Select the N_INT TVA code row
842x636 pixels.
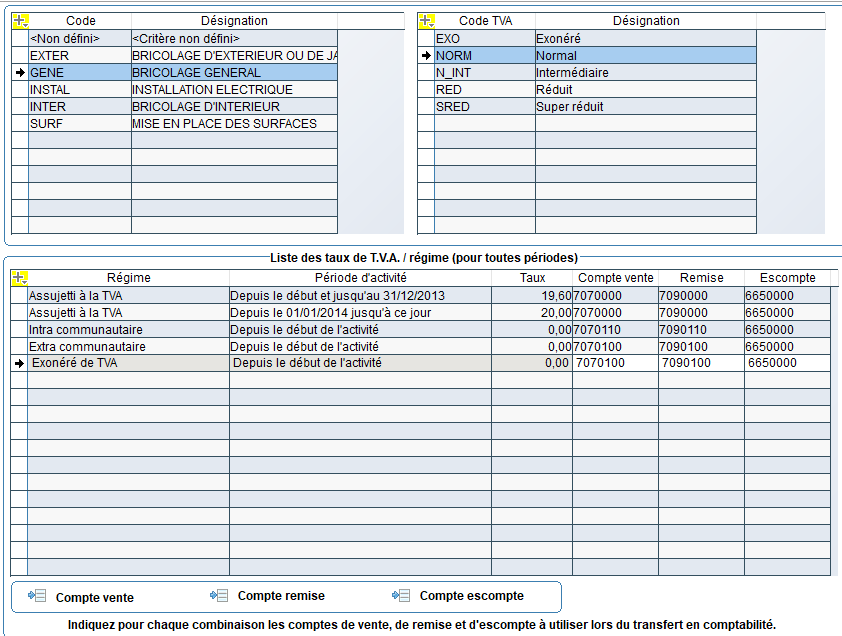[x=587, y=73]
